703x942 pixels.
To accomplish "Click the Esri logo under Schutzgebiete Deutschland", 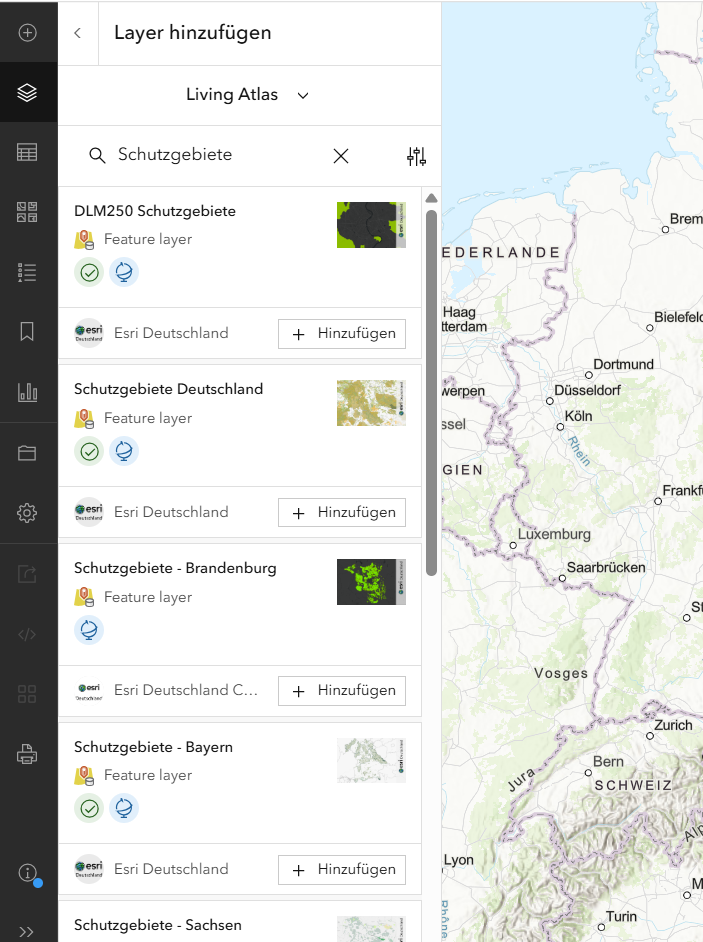I will [x=89, y=512].
